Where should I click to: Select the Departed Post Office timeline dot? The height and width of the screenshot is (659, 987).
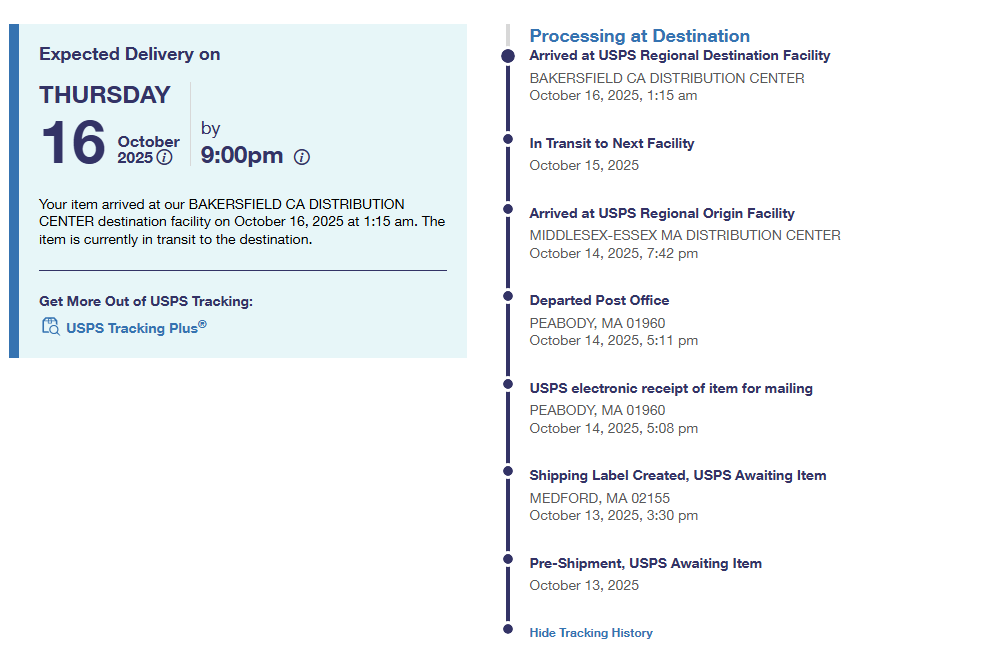[508, 296]
